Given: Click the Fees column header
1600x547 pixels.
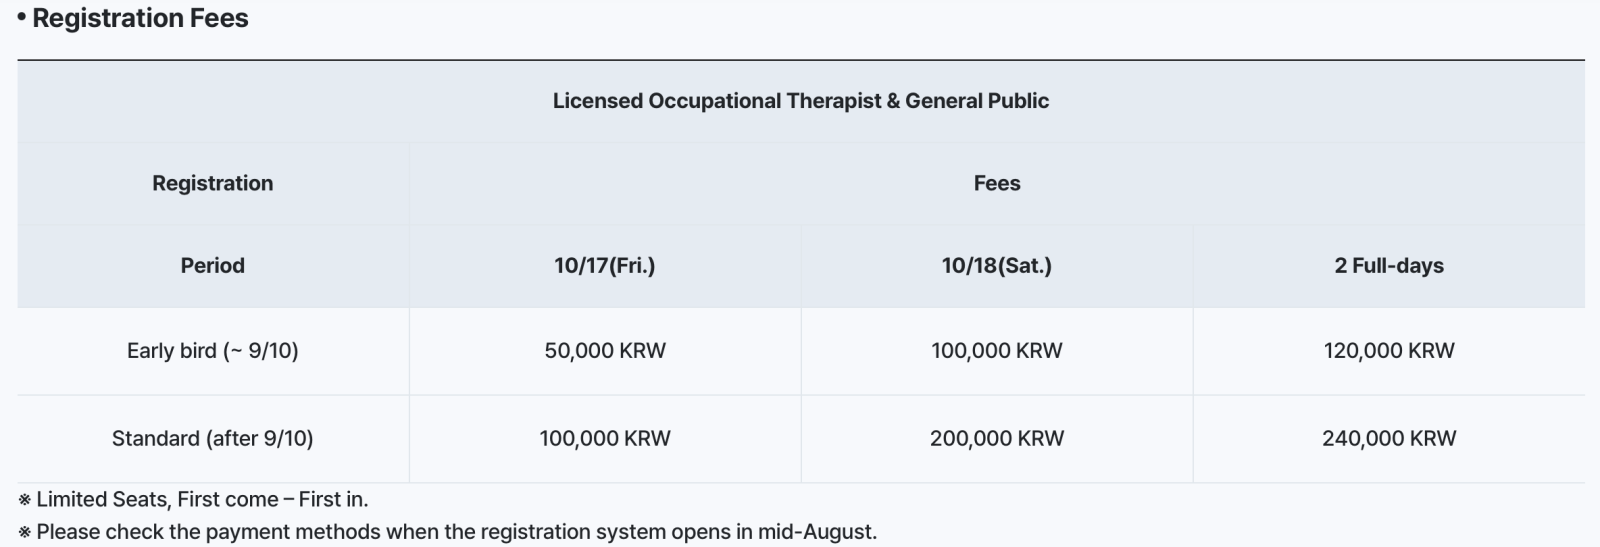Looking at the screenshot, I should coord(997,183).
